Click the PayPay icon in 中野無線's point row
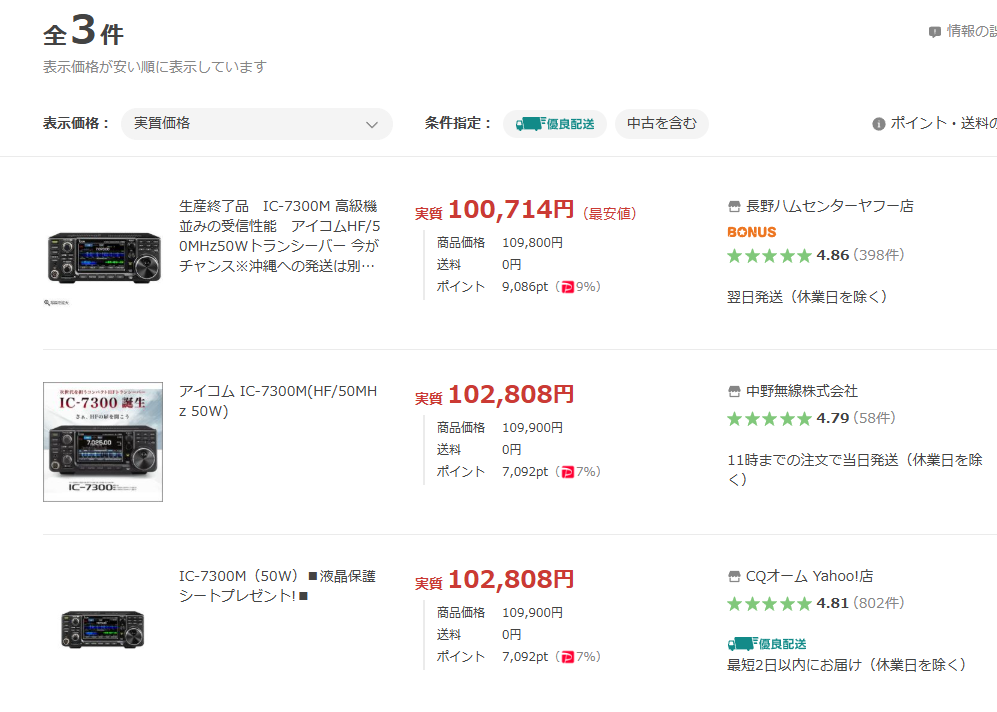Viewport: 997px width, 712px height. click(x=568, y=472)
